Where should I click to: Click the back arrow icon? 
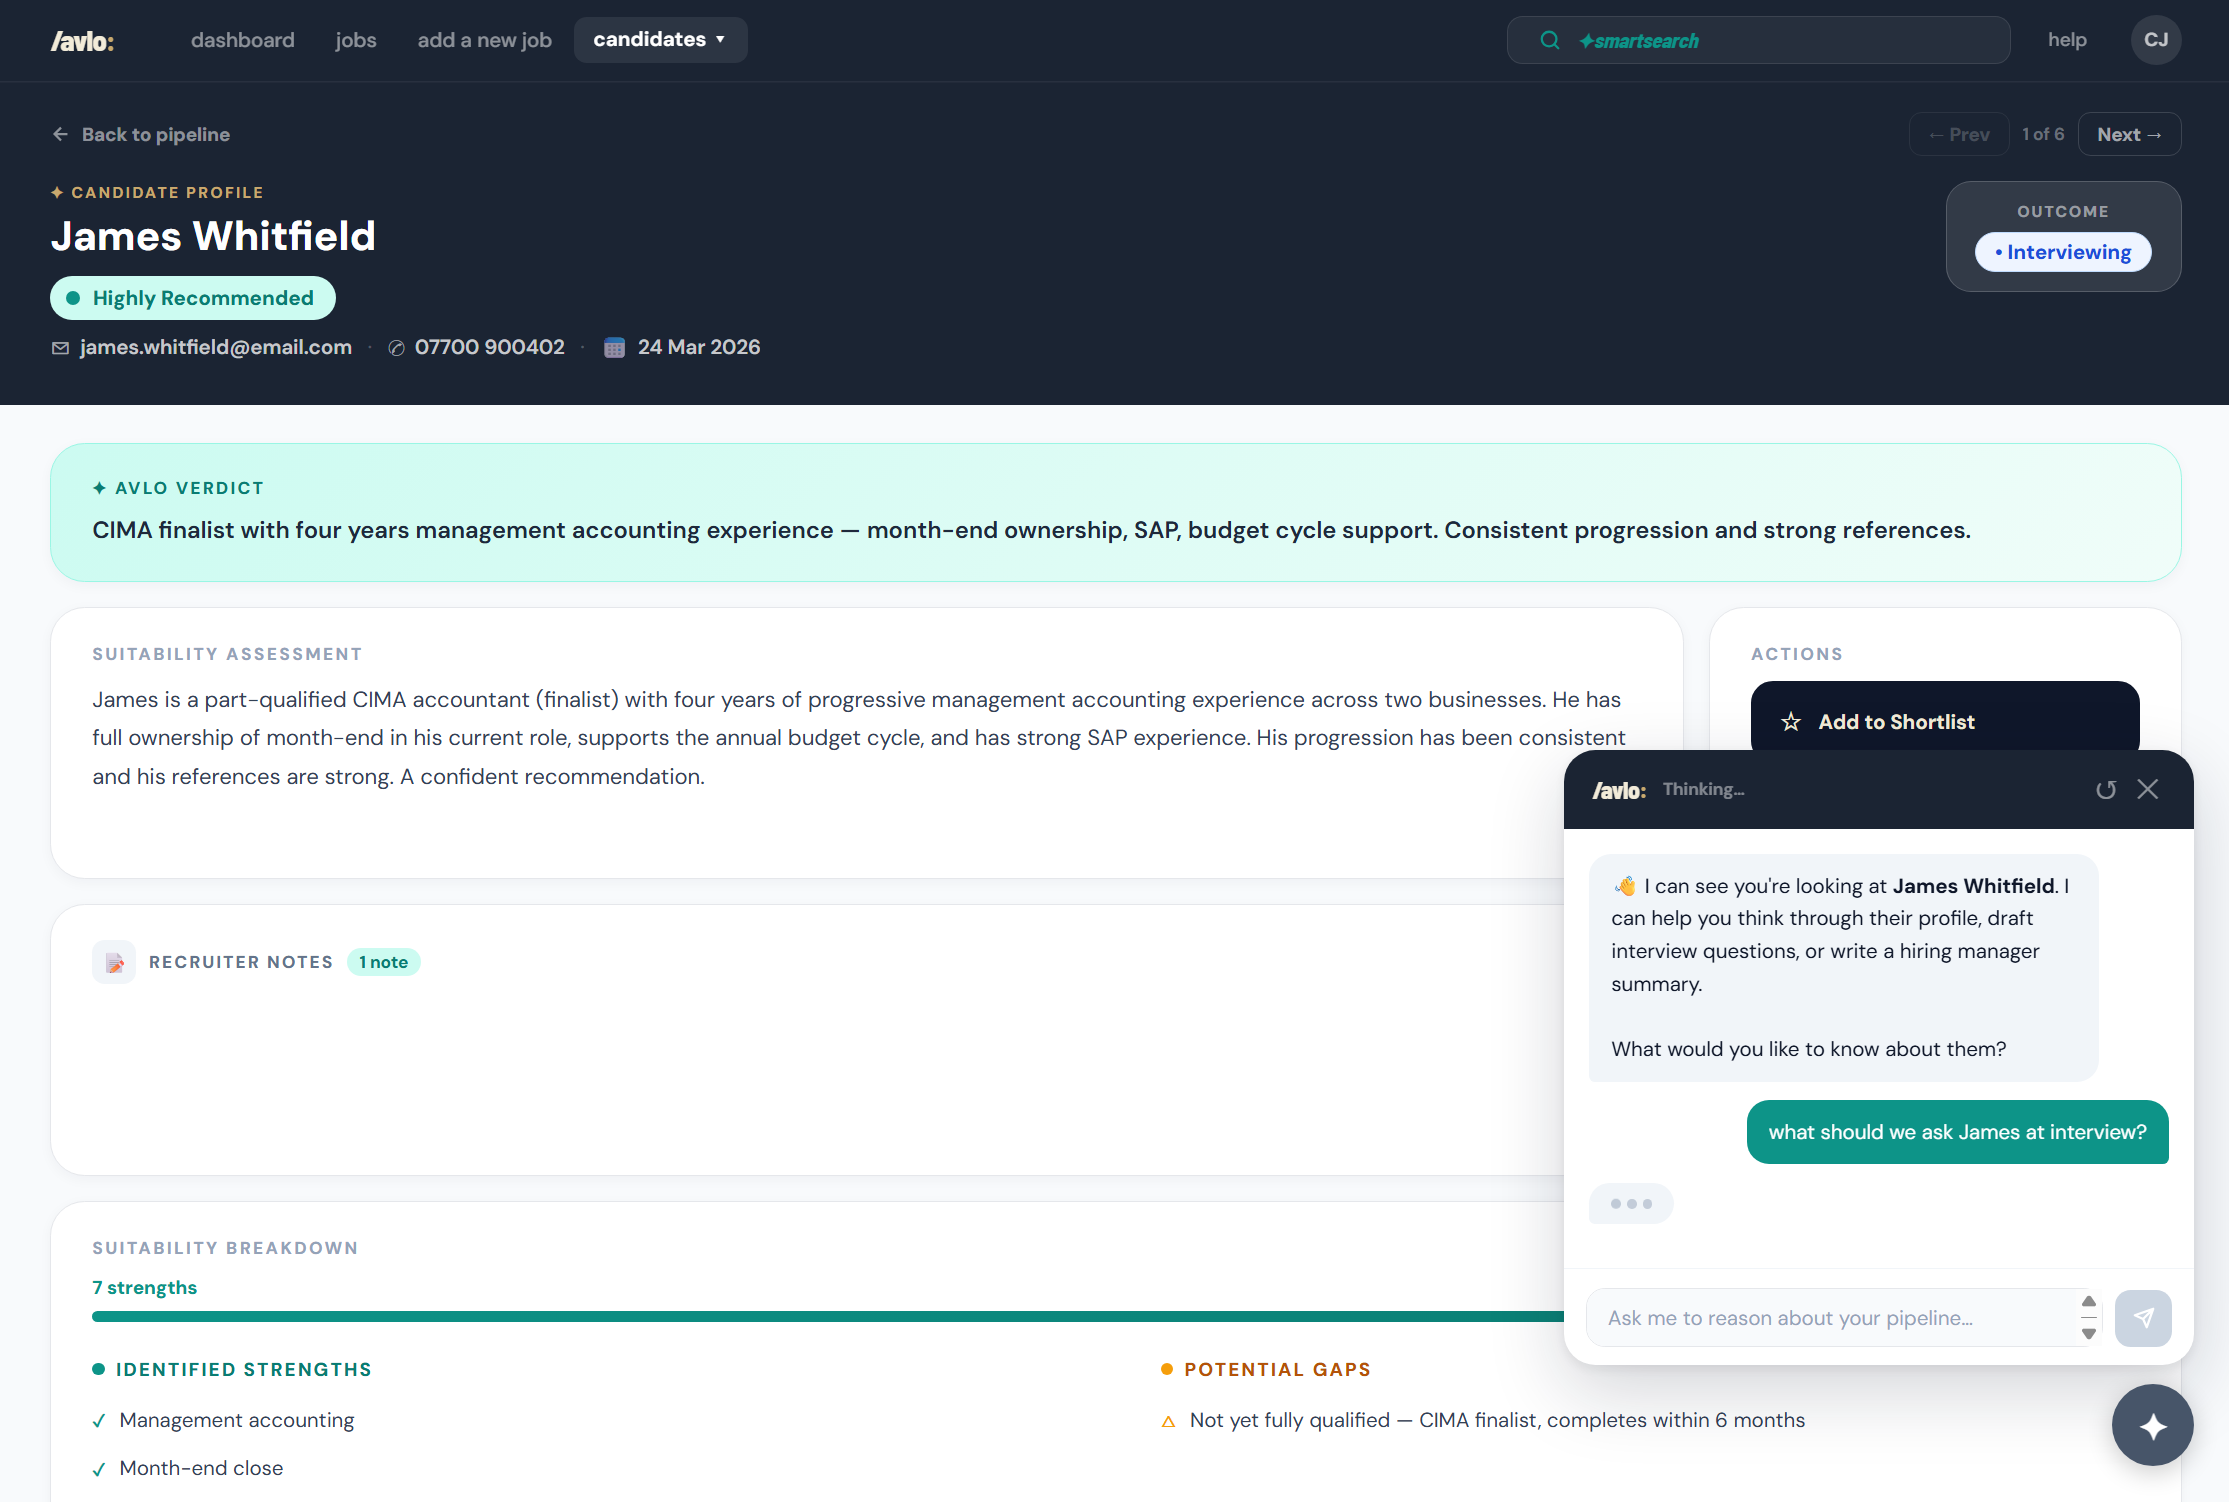click(x=61, y=134)
